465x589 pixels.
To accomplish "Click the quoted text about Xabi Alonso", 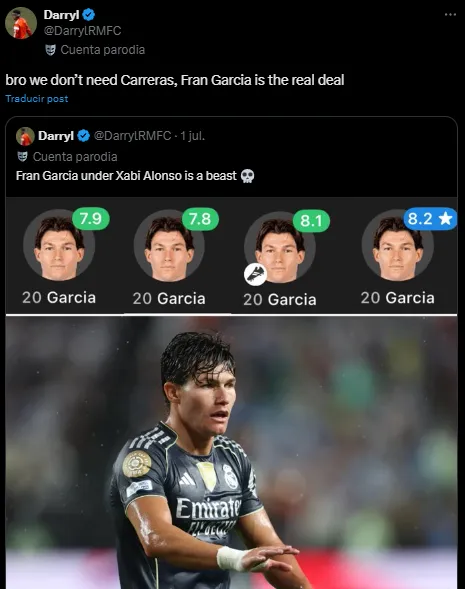I will click(x=126, y=176).
